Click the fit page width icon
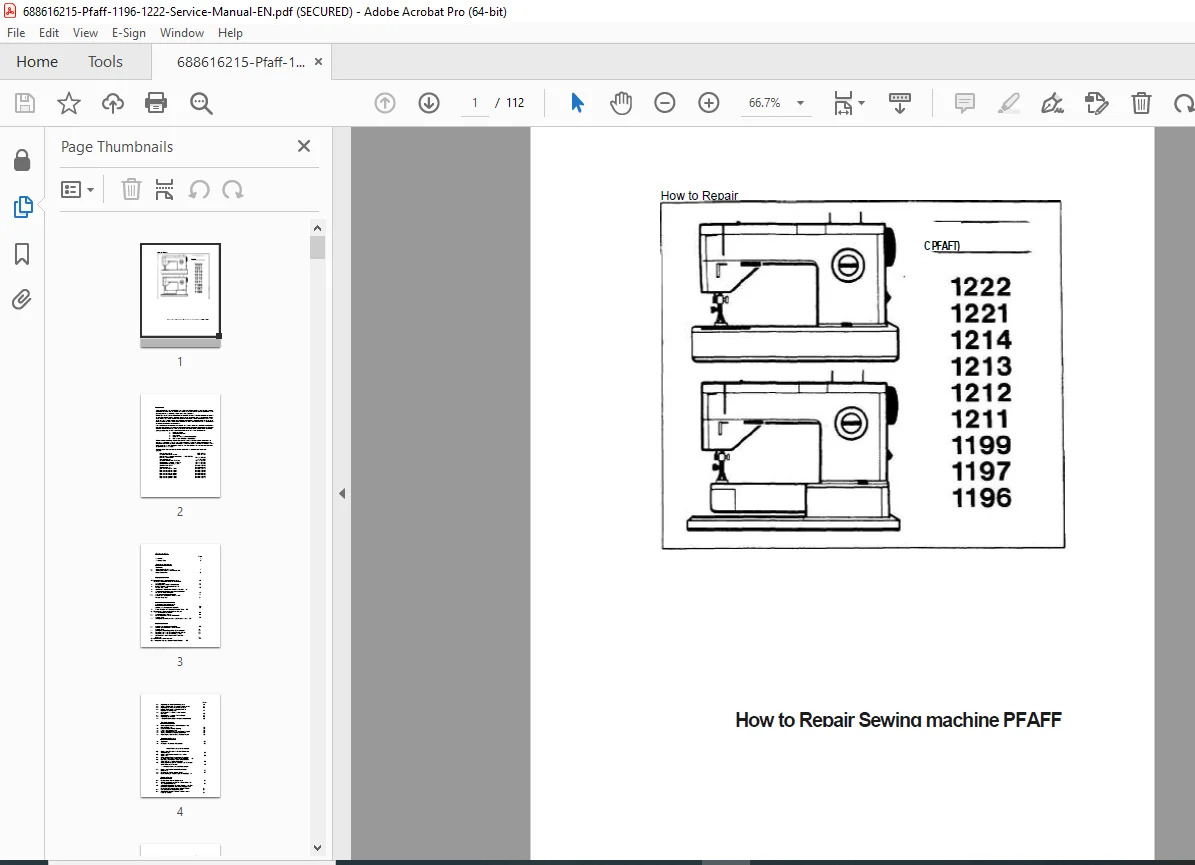Viewport: 1195px width, 865px height. pos(843,103)
